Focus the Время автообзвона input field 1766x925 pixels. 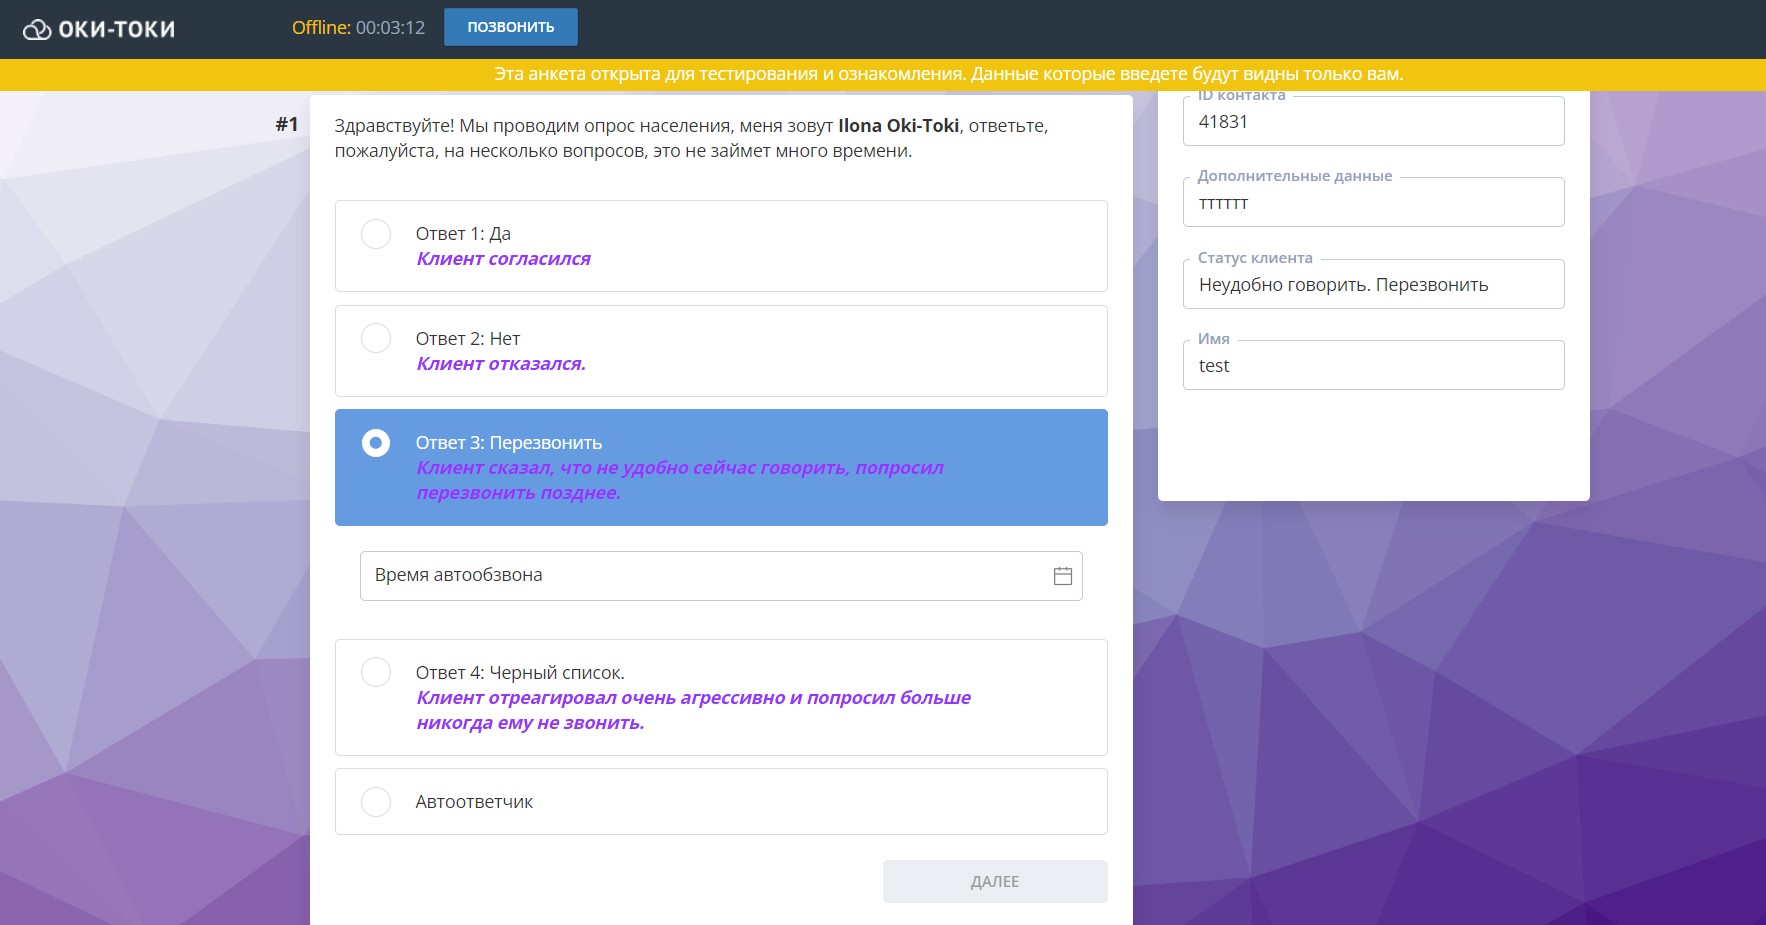[700, 576]
